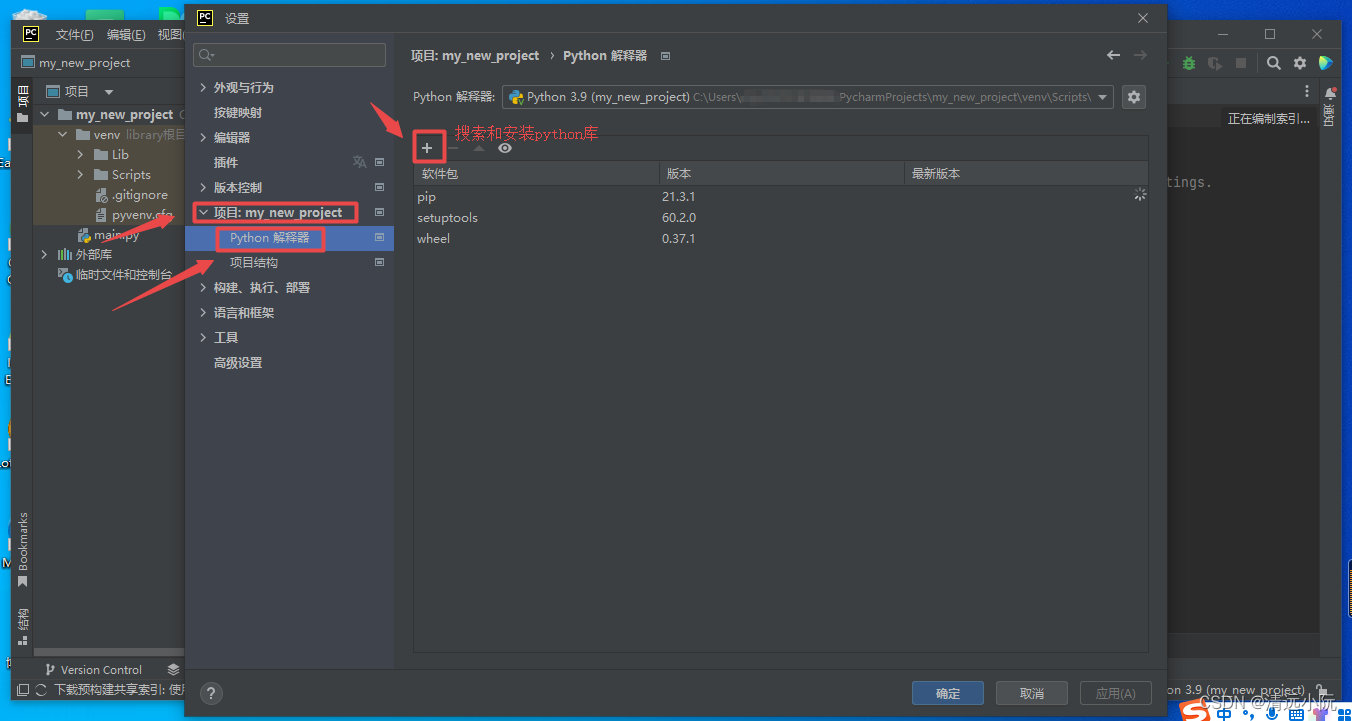Image resolution: width=1352 pixels, height=721 pixels.
Task: Expand the Scripts folder in project tree
Action: (x=81, y=175)
